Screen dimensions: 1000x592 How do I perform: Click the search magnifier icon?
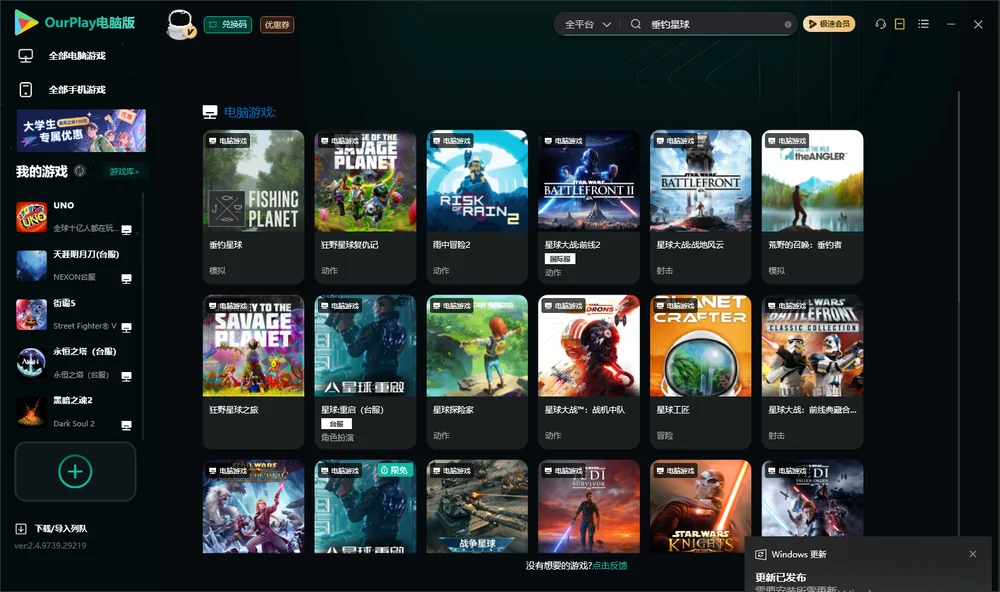click(x=636, y=24)
